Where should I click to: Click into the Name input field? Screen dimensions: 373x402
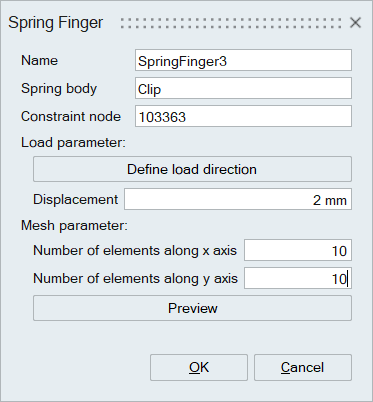(x=243, y=60)
